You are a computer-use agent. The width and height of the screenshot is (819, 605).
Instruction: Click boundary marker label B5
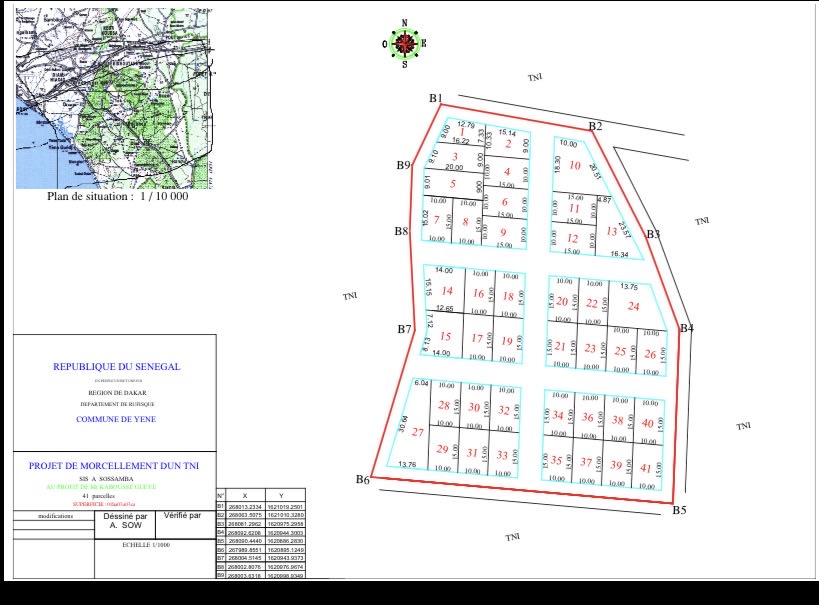[x=679, y=510]
